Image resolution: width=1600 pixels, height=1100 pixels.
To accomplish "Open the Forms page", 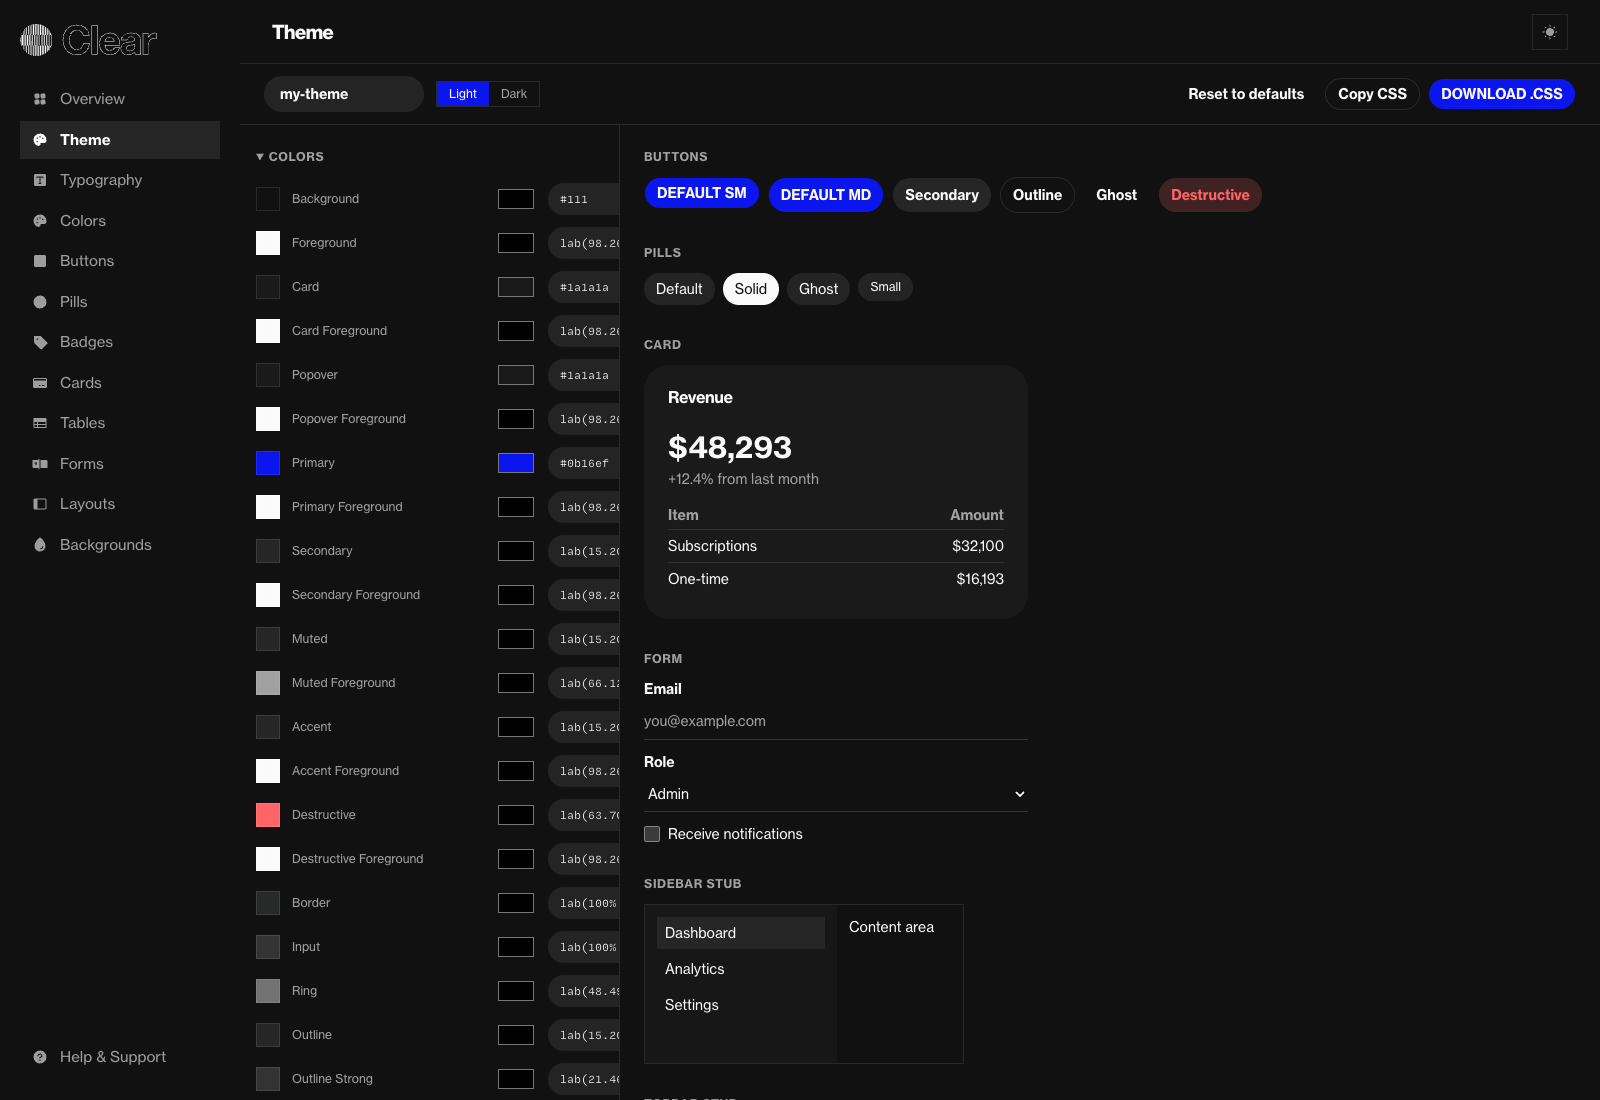I will [x=120, y=464].
